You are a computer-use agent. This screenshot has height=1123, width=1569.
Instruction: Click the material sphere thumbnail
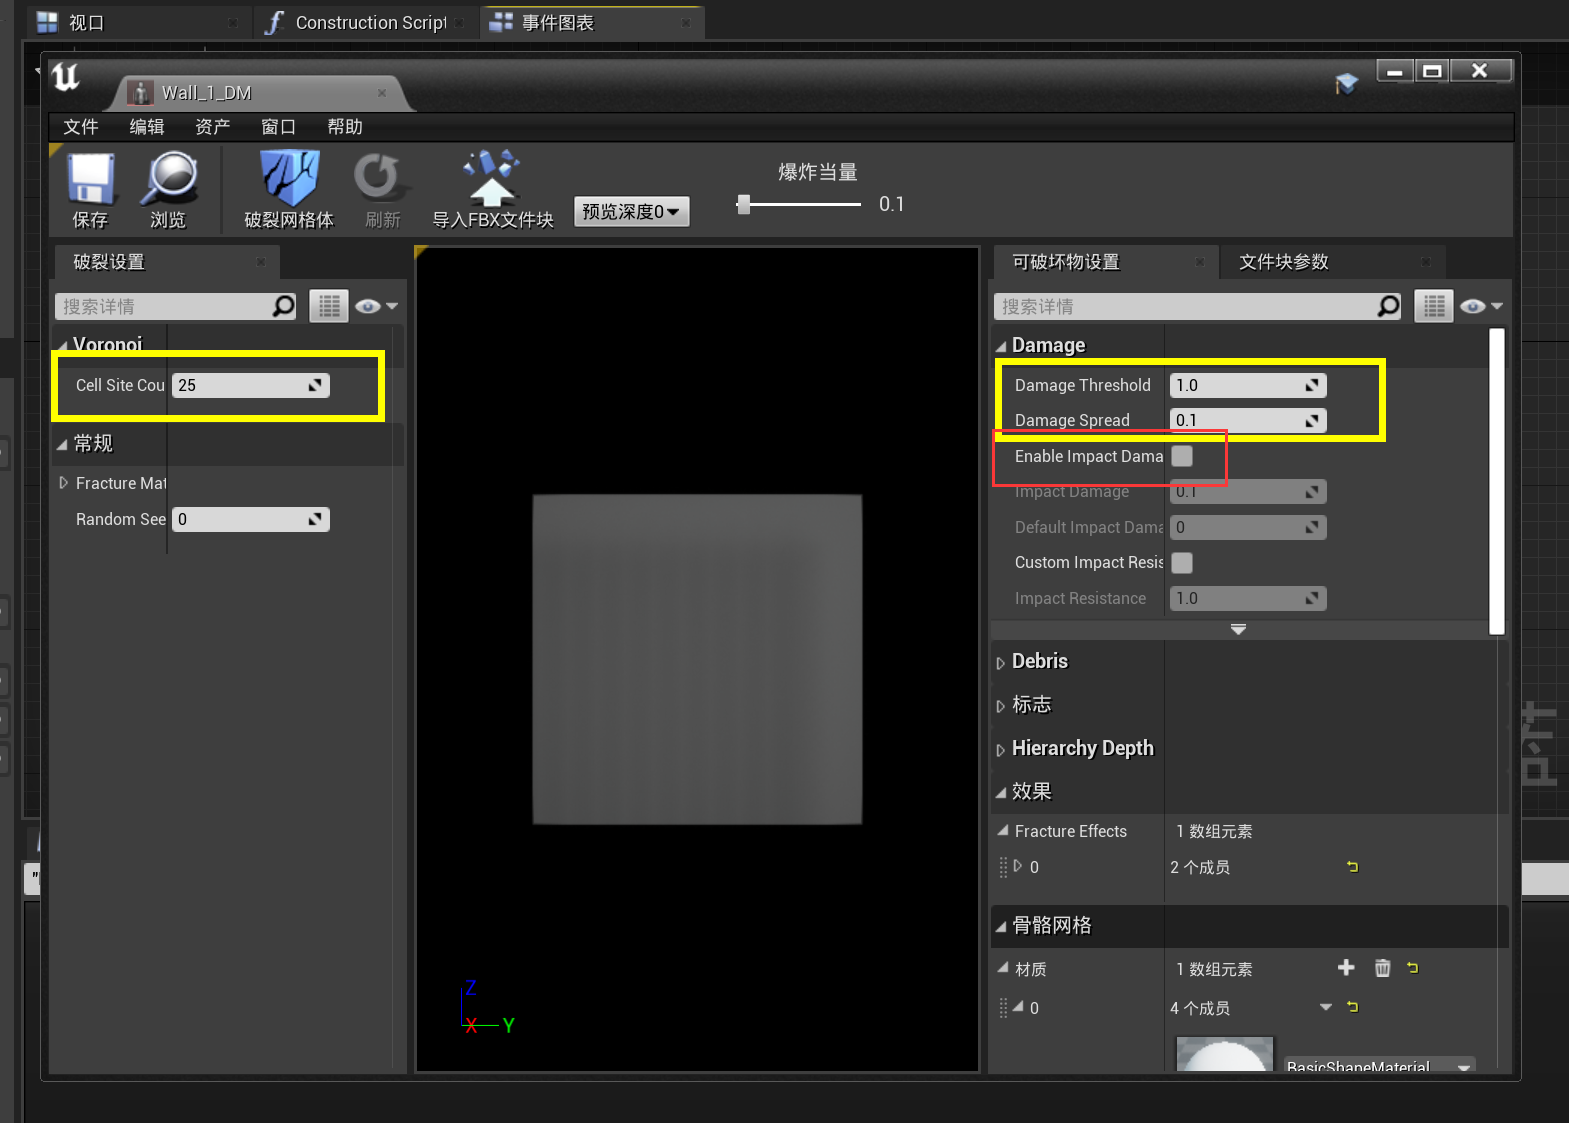click(1225, 1053)
